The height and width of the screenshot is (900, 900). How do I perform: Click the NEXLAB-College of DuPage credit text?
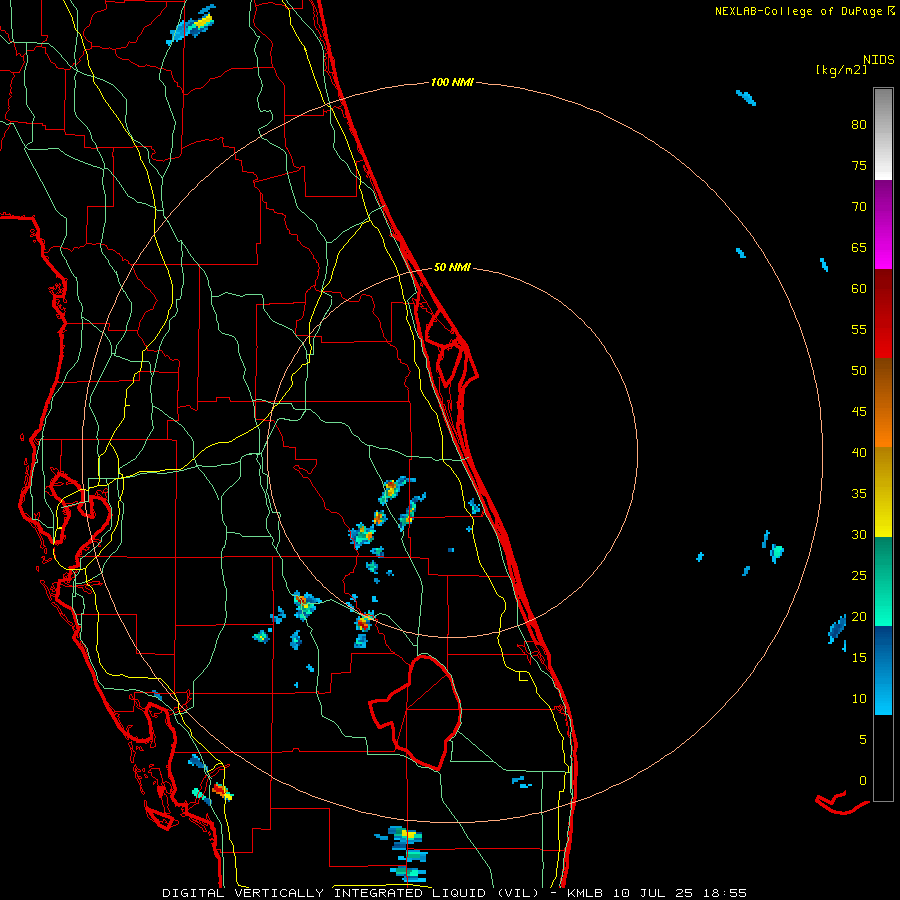[799, 11]
